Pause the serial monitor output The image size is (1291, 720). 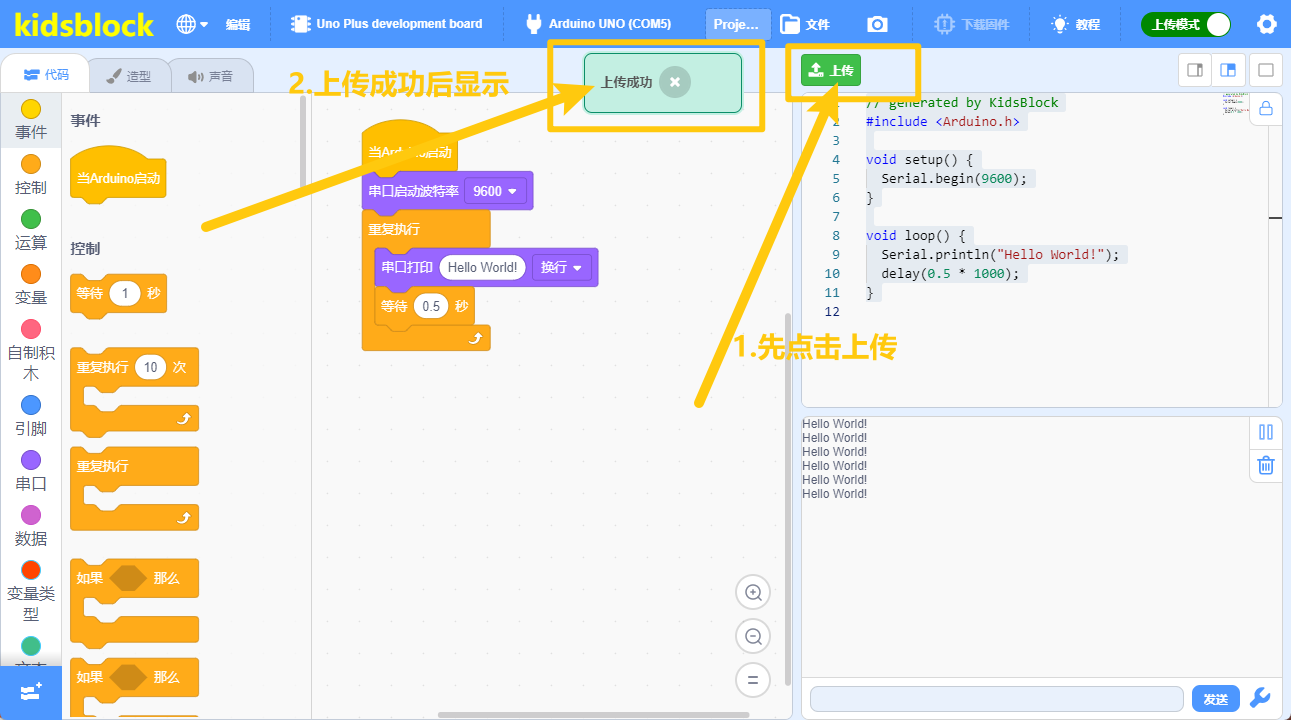tap(1266, 432)
